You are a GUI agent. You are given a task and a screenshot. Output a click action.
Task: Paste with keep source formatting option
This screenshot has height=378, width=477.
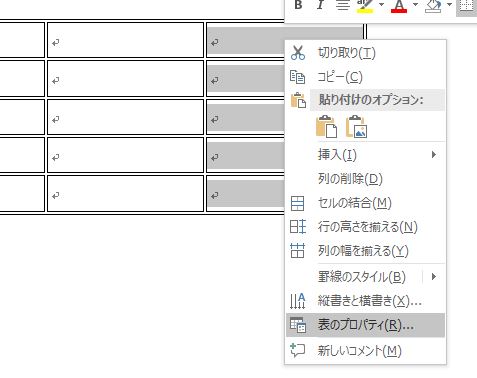(x=326, y=127)
